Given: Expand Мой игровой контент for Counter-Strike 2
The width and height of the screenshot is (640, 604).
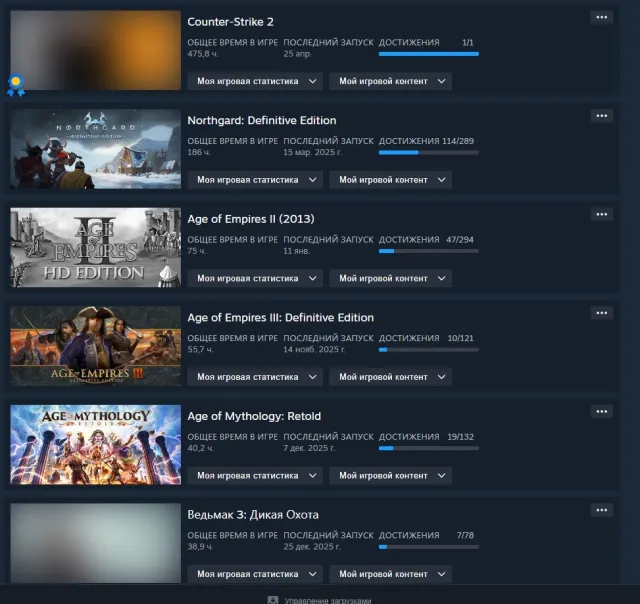Looking at the screenshot, I should pos(391,81).
